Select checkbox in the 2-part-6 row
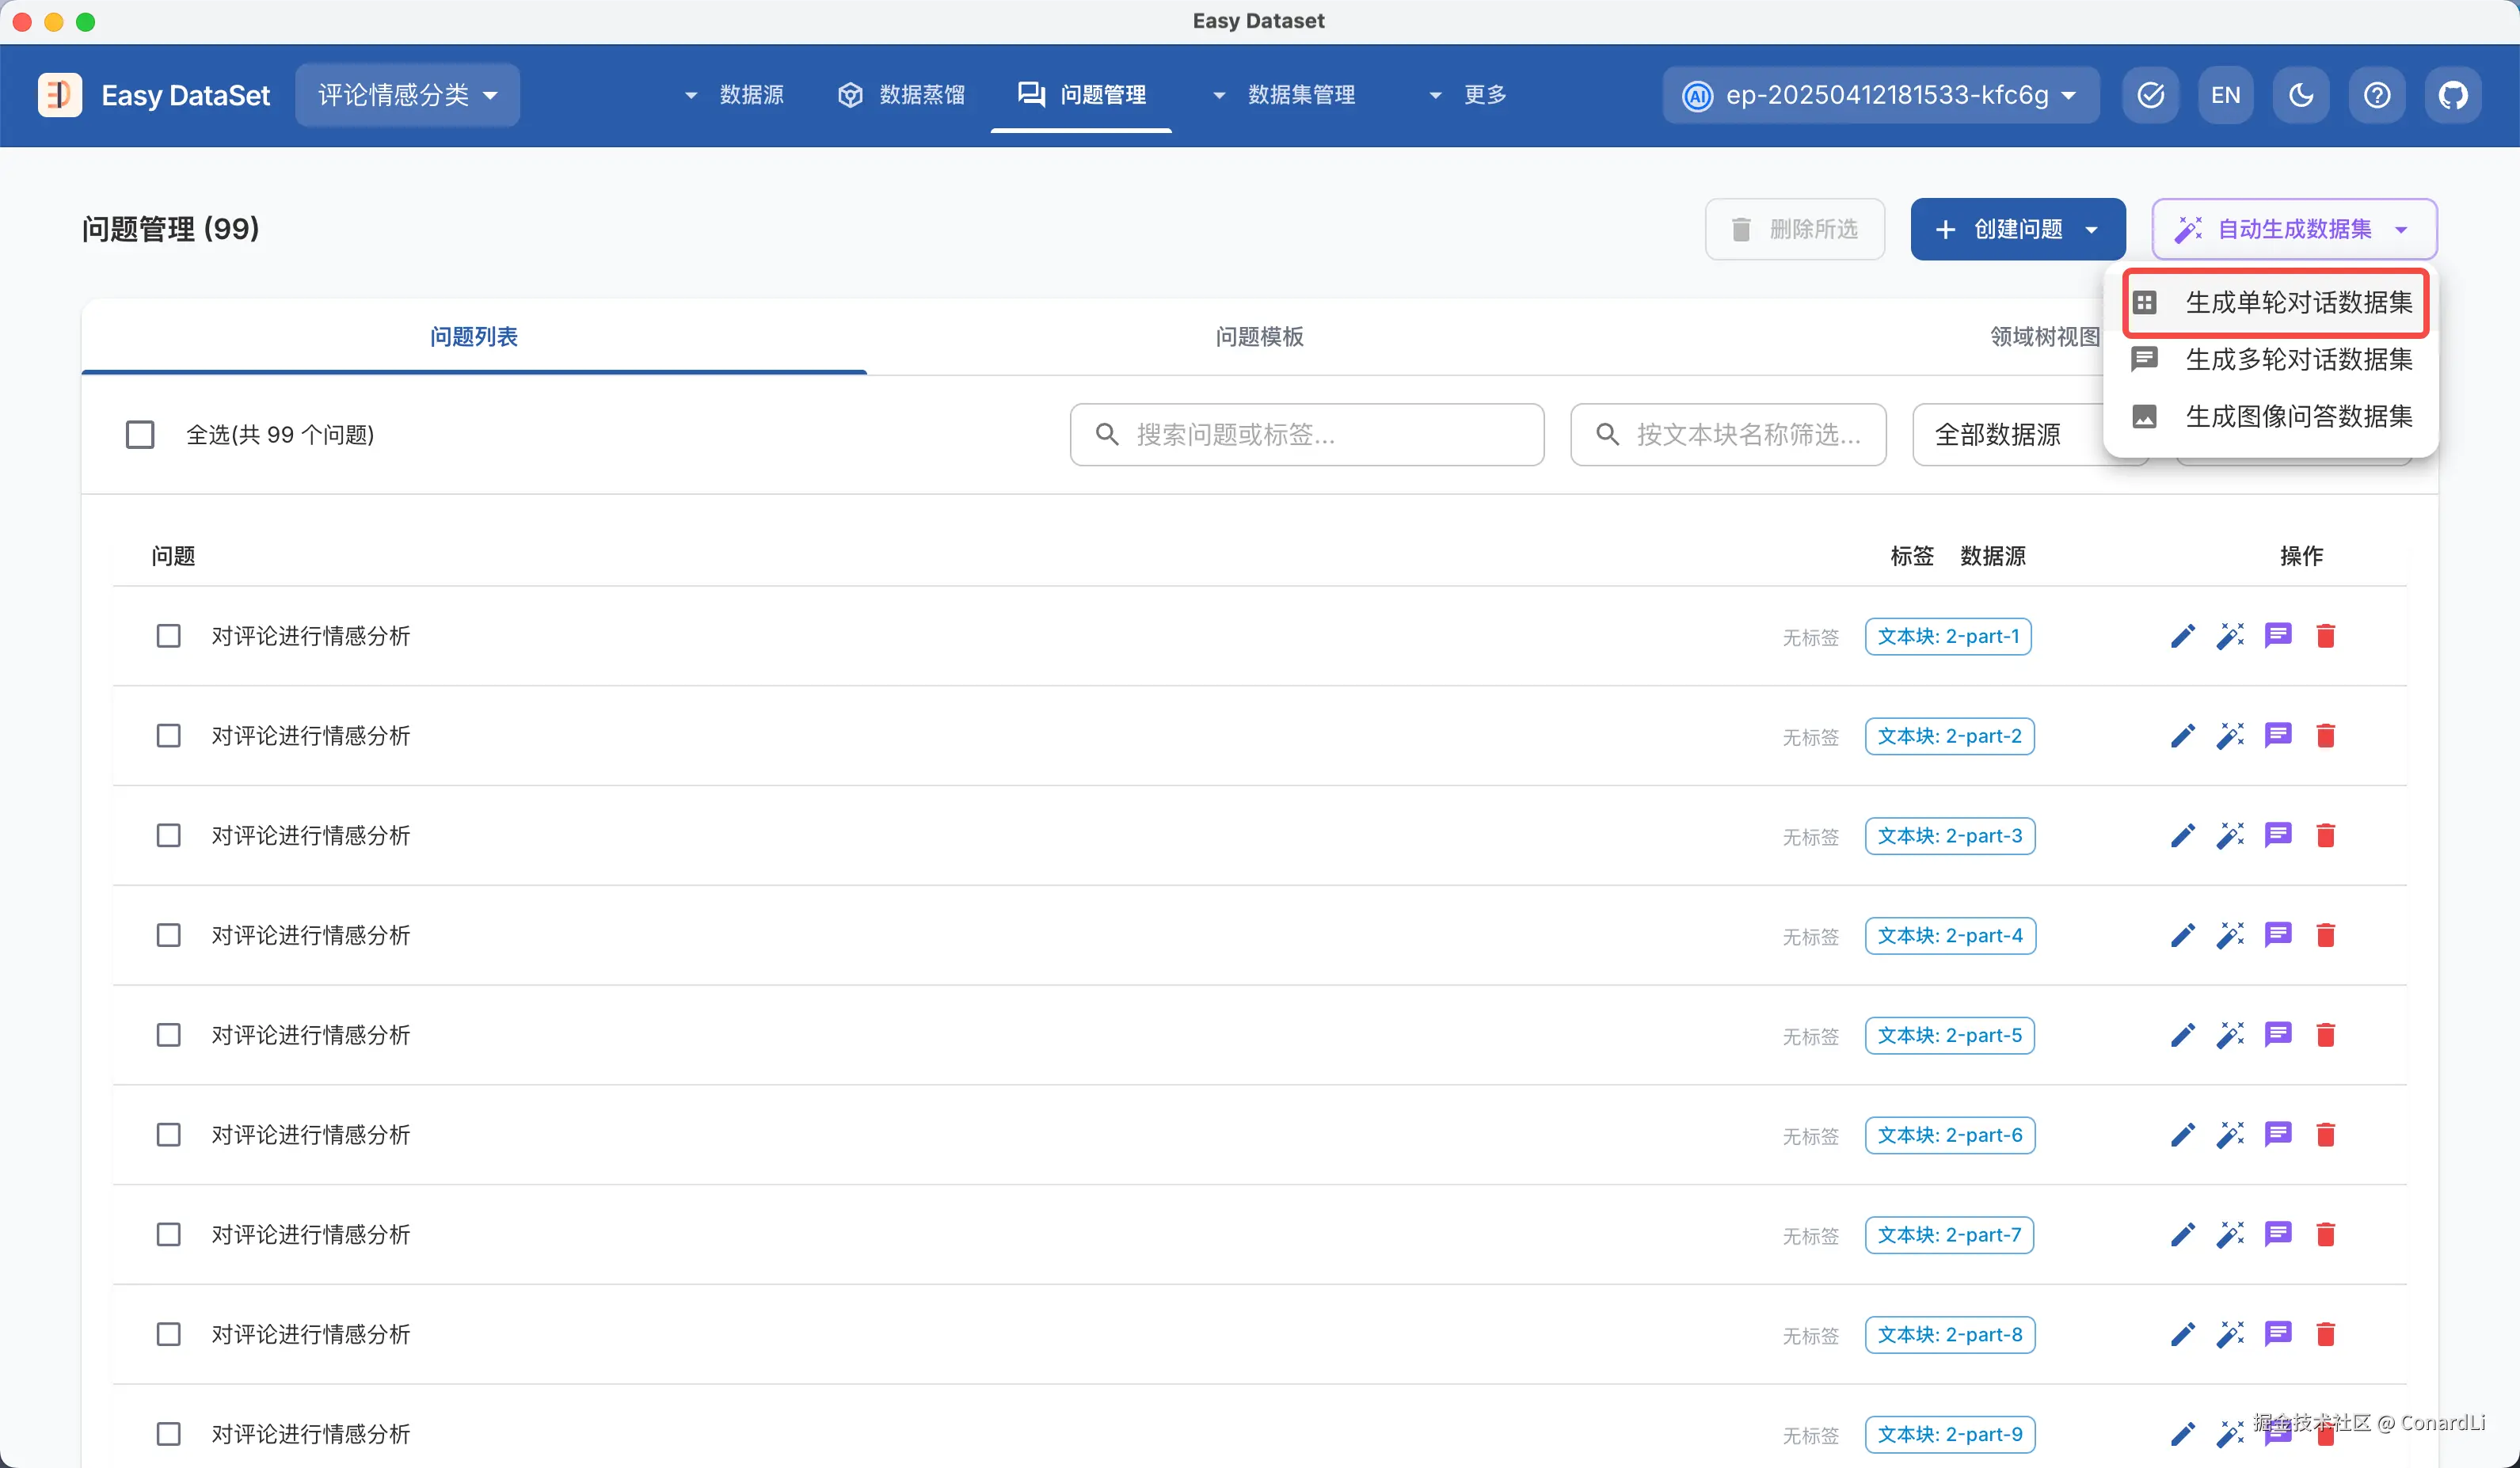 [x=168, y=1134]
